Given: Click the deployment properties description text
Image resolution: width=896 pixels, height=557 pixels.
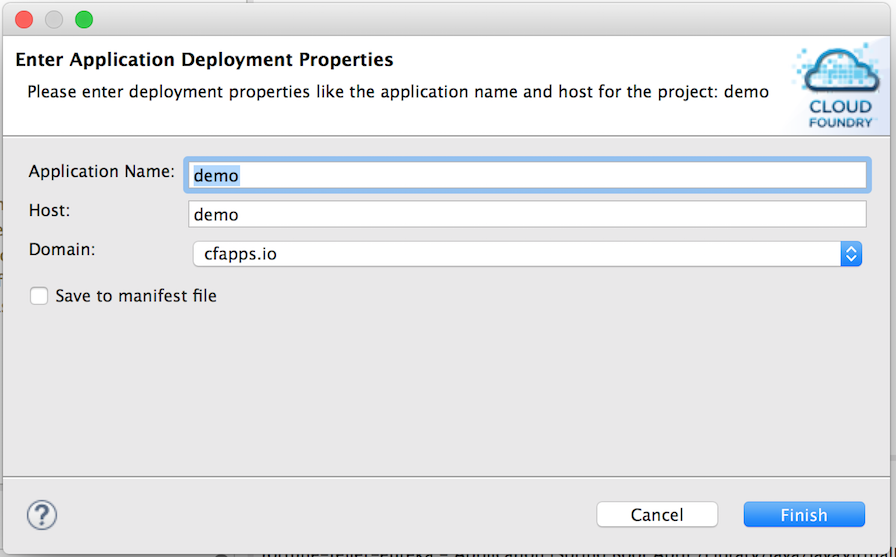Looking at the screenshot, I should [x=397, y=92].
